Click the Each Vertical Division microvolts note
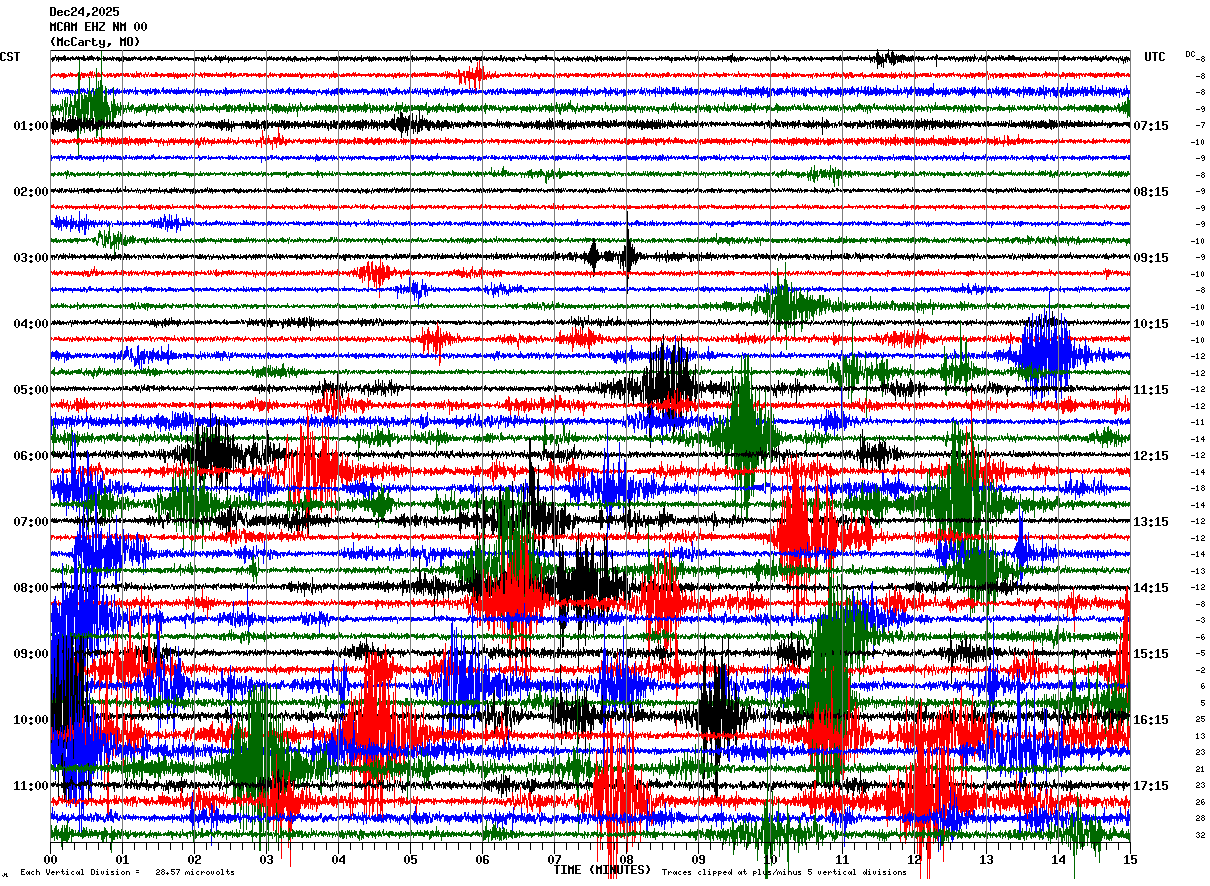This screenshot has height=886, width=1210. click(127, 873)
